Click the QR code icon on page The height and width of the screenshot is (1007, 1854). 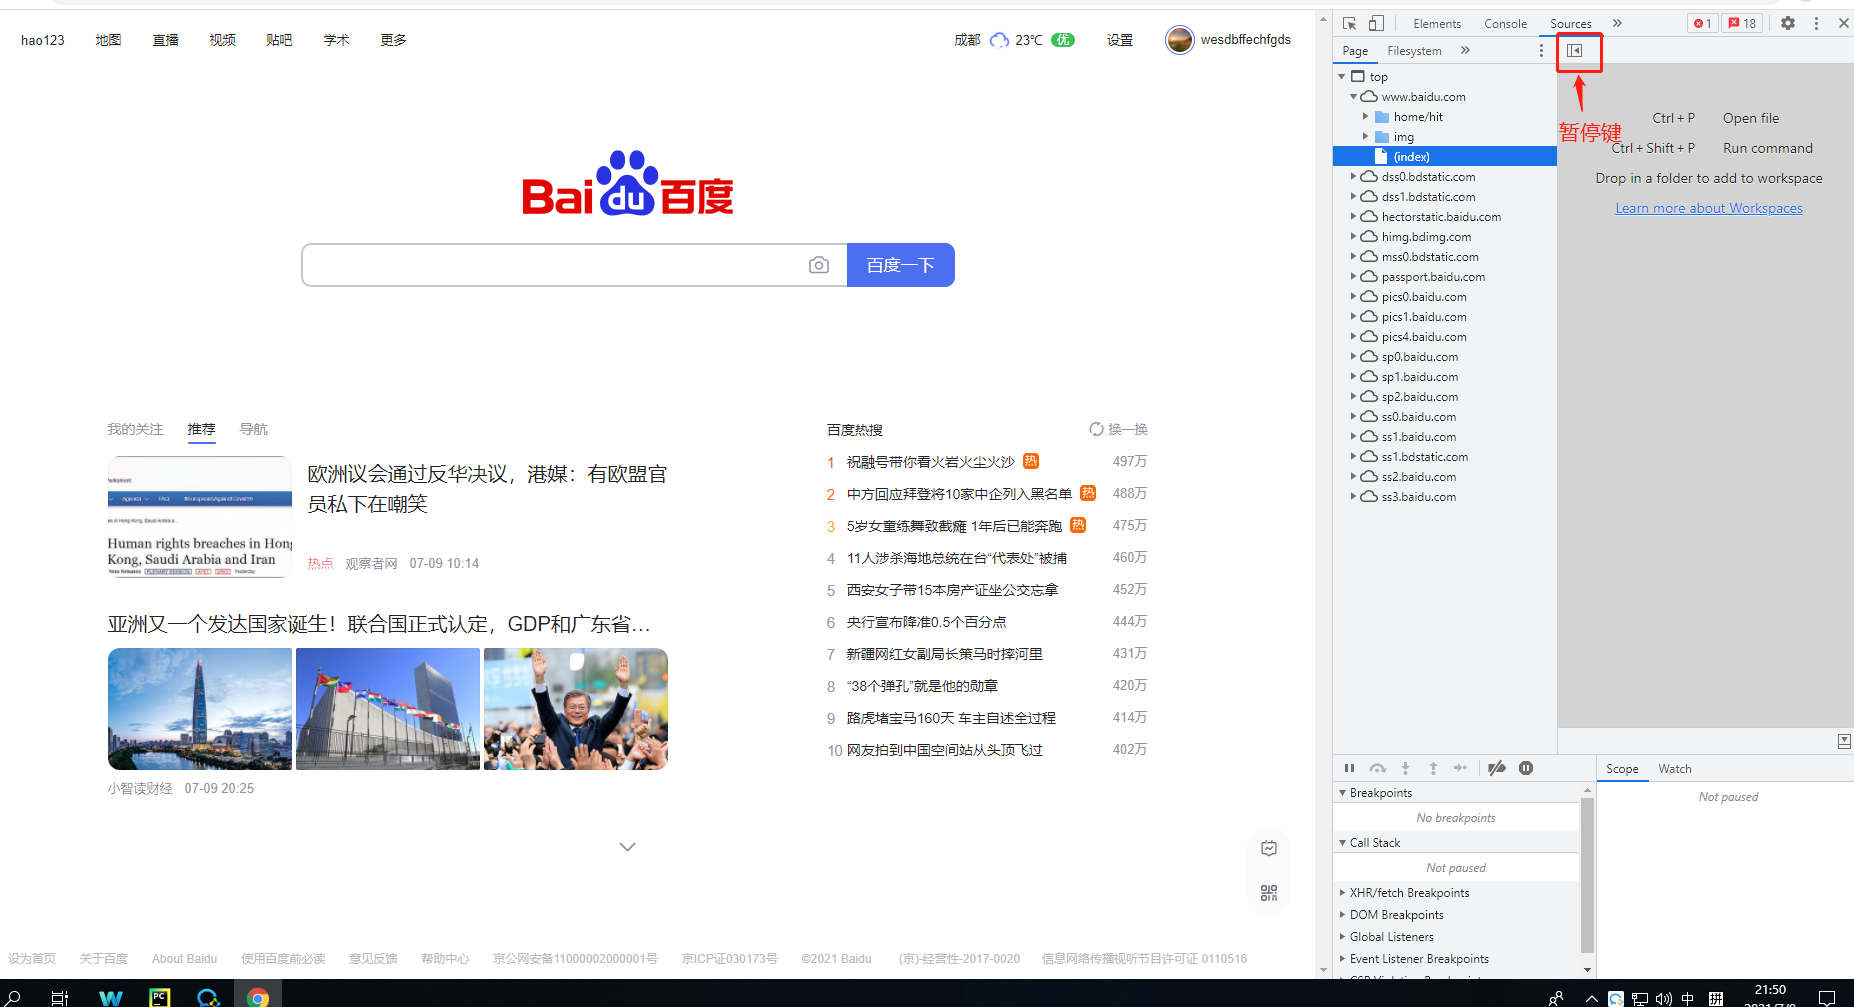(1269, 893)
